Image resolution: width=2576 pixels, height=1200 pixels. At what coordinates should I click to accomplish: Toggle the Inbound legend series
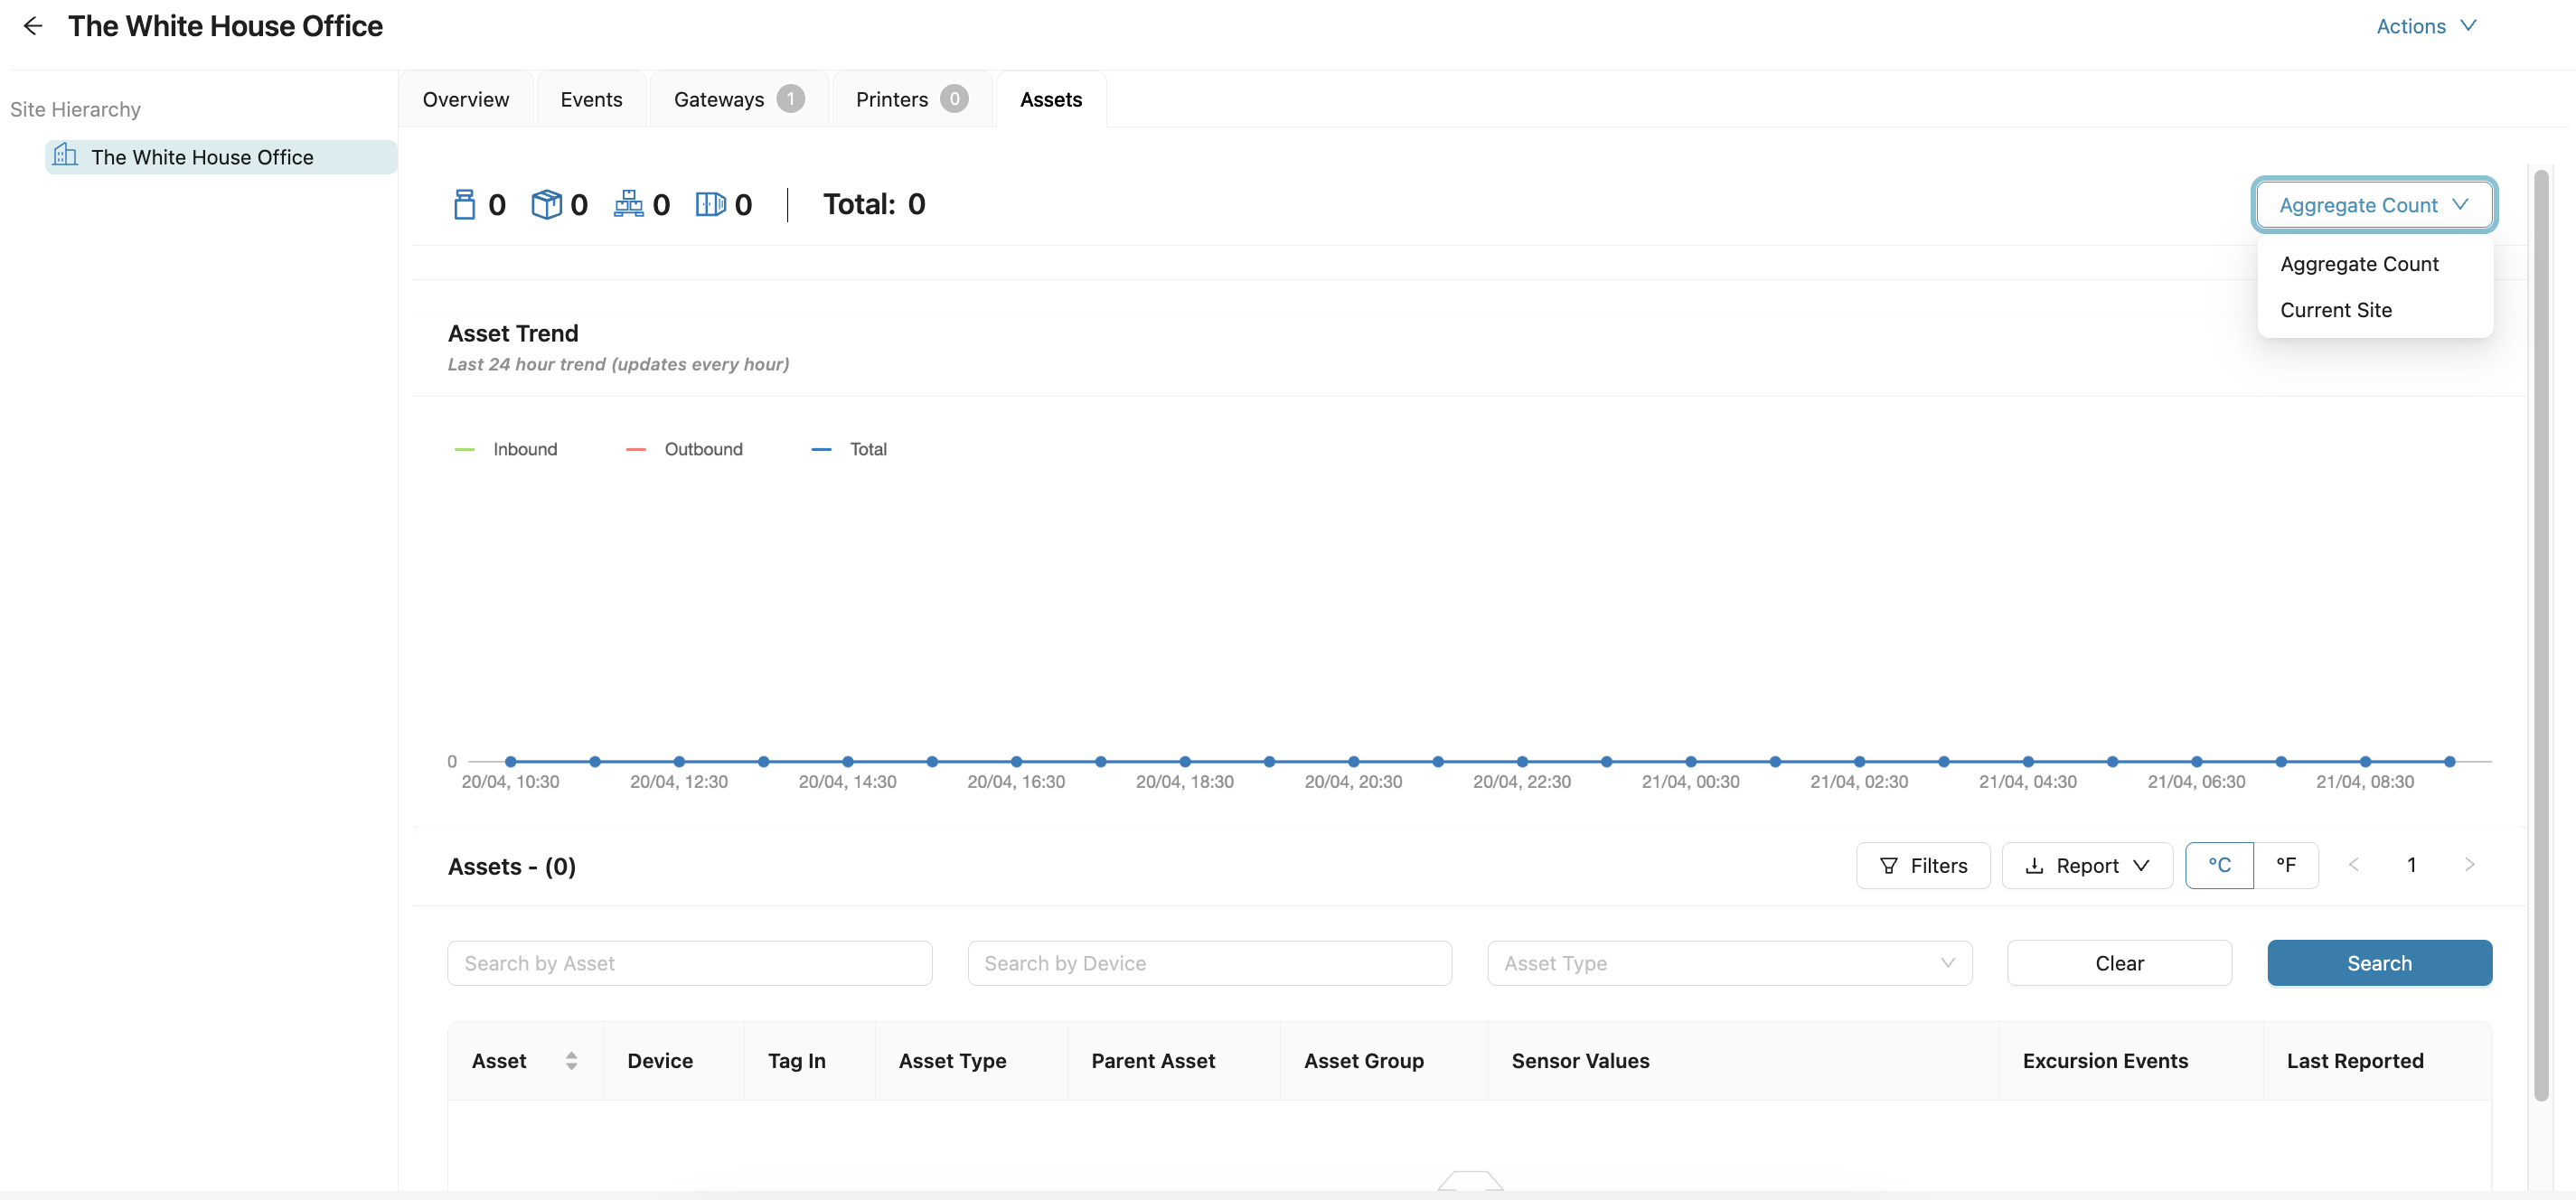coord(507,450)
